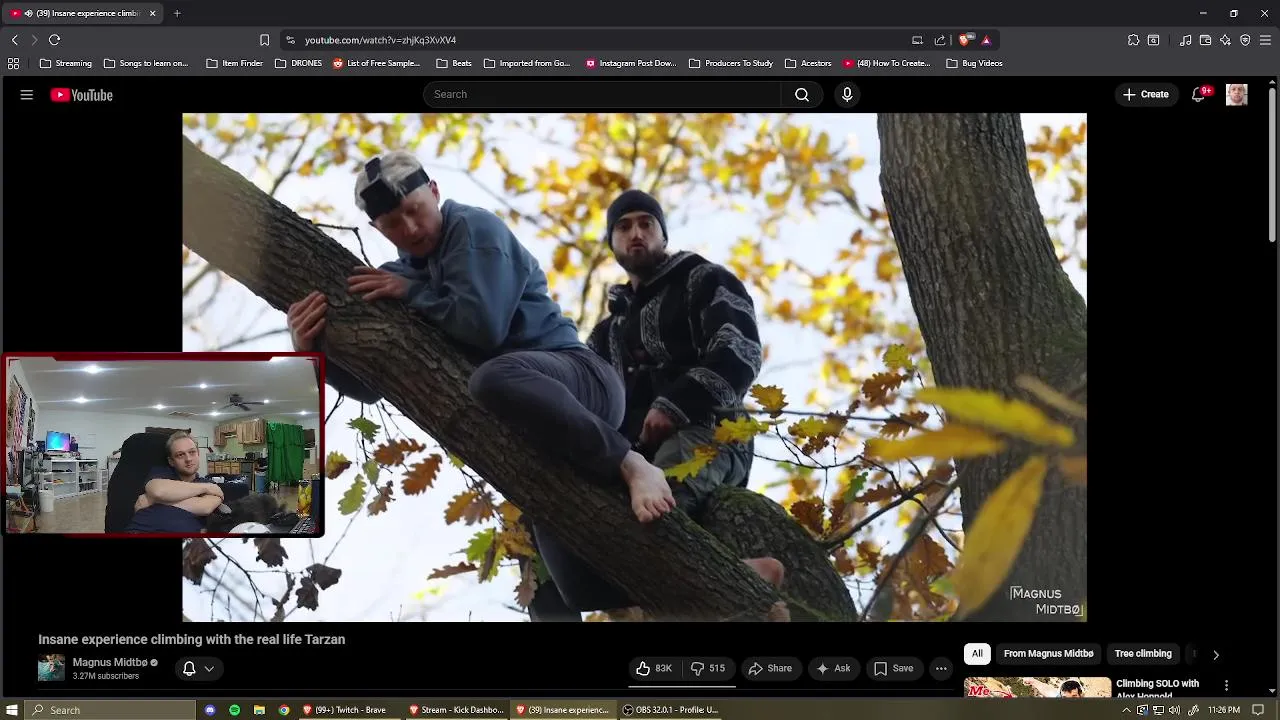The width and height of the screenshot is (1280, 720).
Task: Reload the page with the refresh icon
Action: point(54,40)
